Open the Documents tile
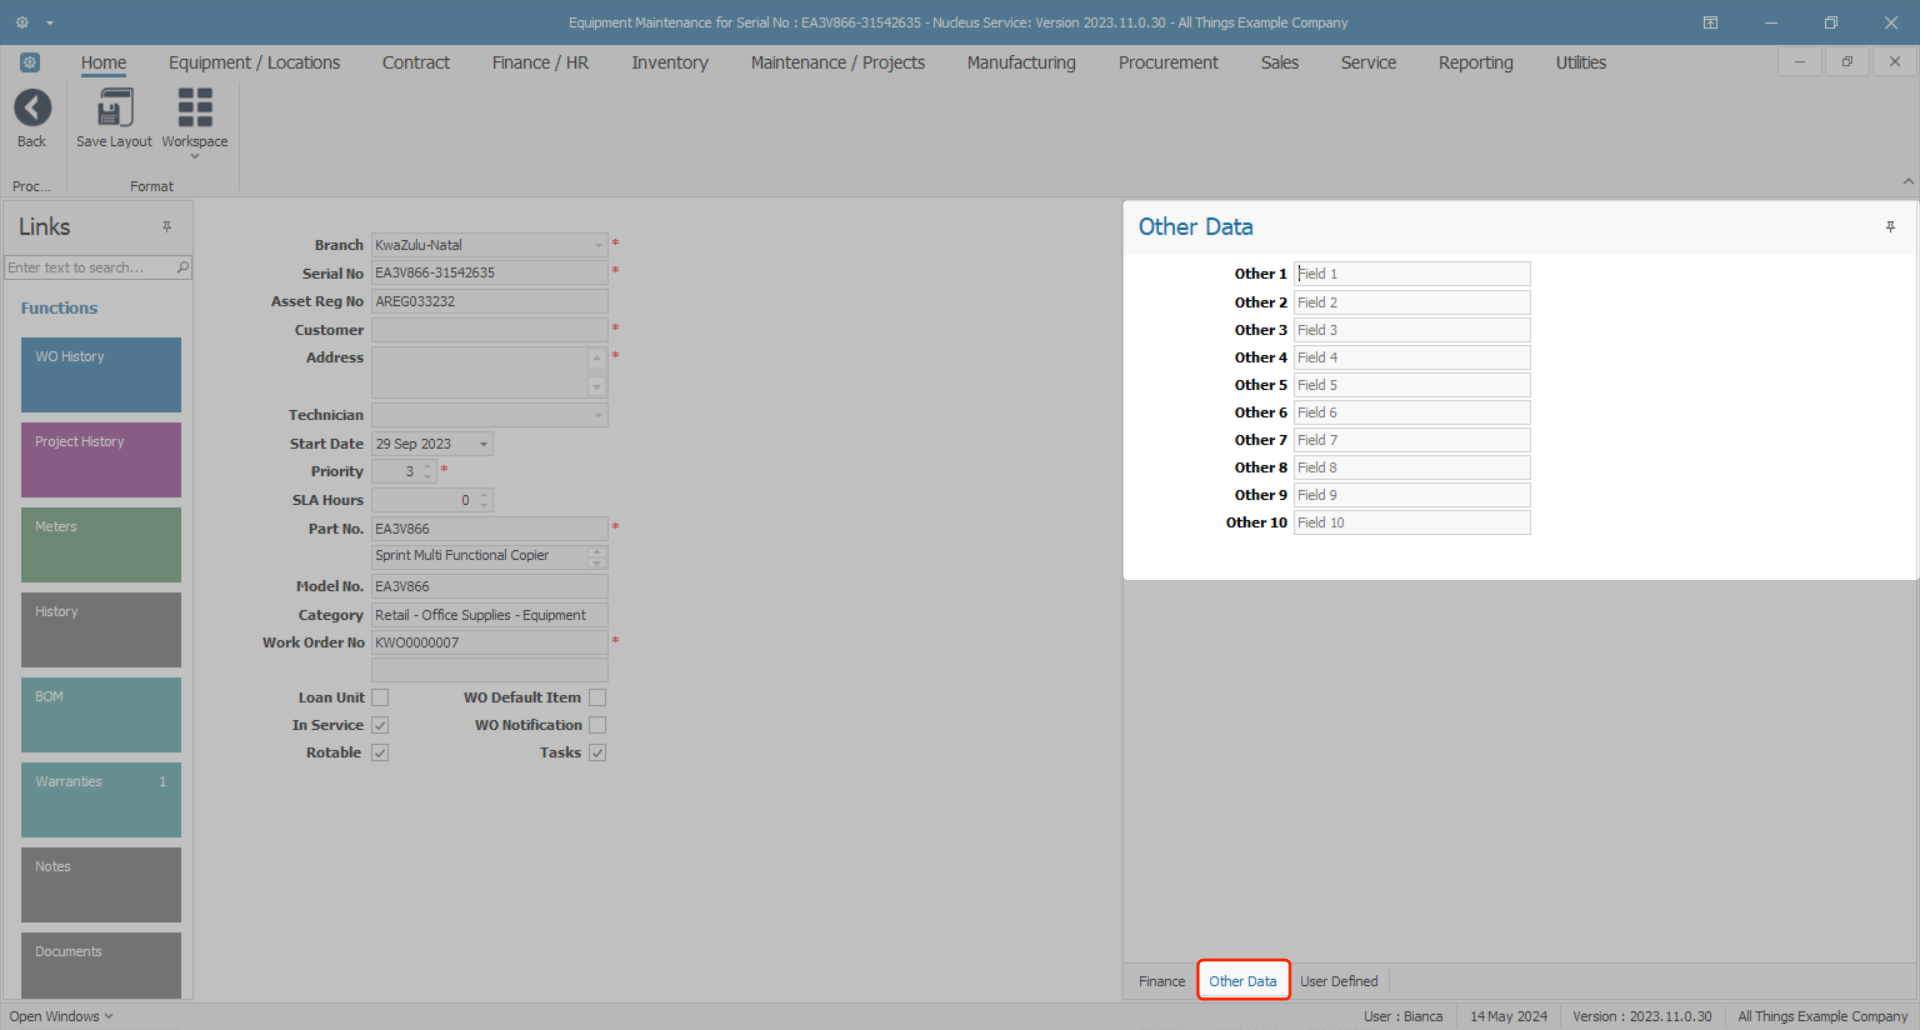Image resolution: width=1932 pixels, height=1030 pixels. [101, 965]
